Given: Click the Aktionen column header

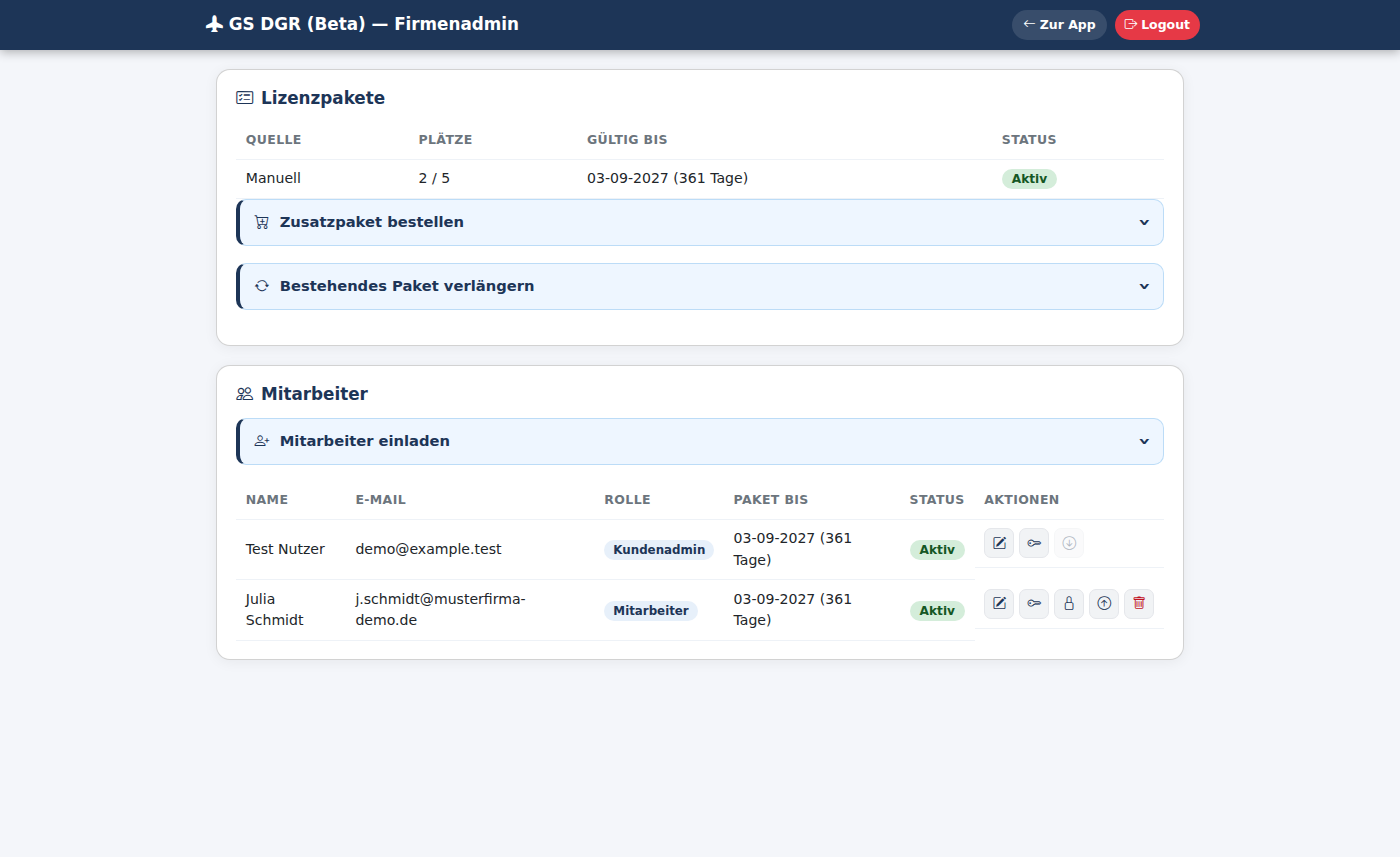Looking at the screenshot, I should coord(1022,500).
